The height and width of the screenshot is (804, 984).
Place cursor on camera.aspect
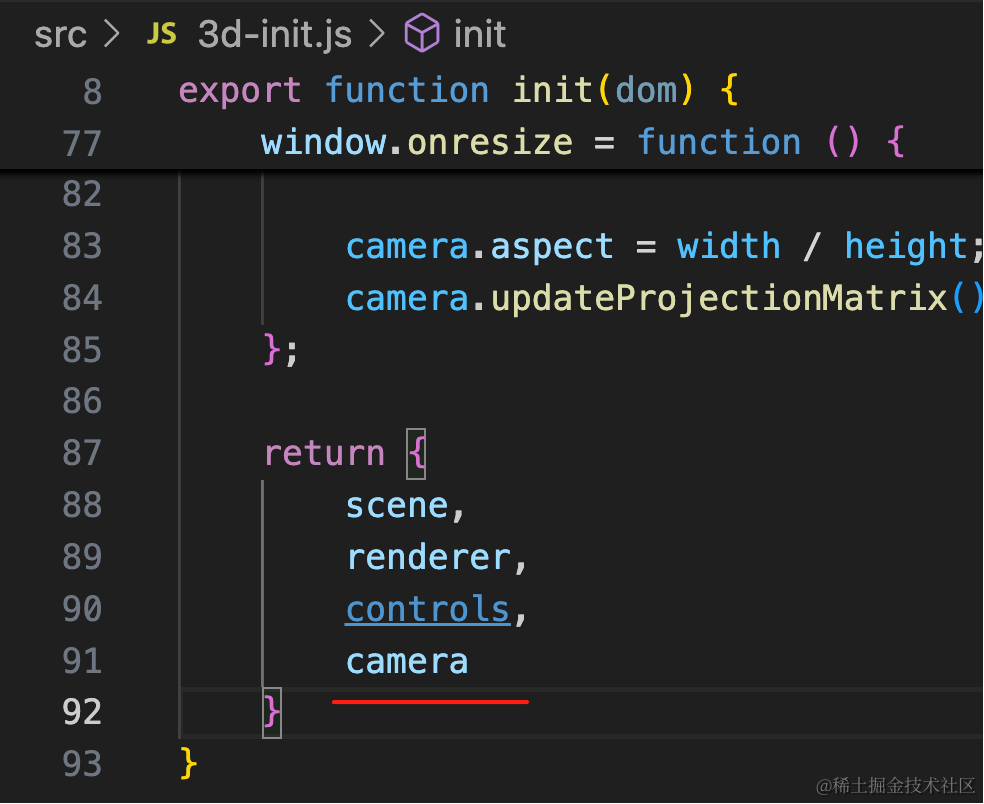tap(479, 247)
